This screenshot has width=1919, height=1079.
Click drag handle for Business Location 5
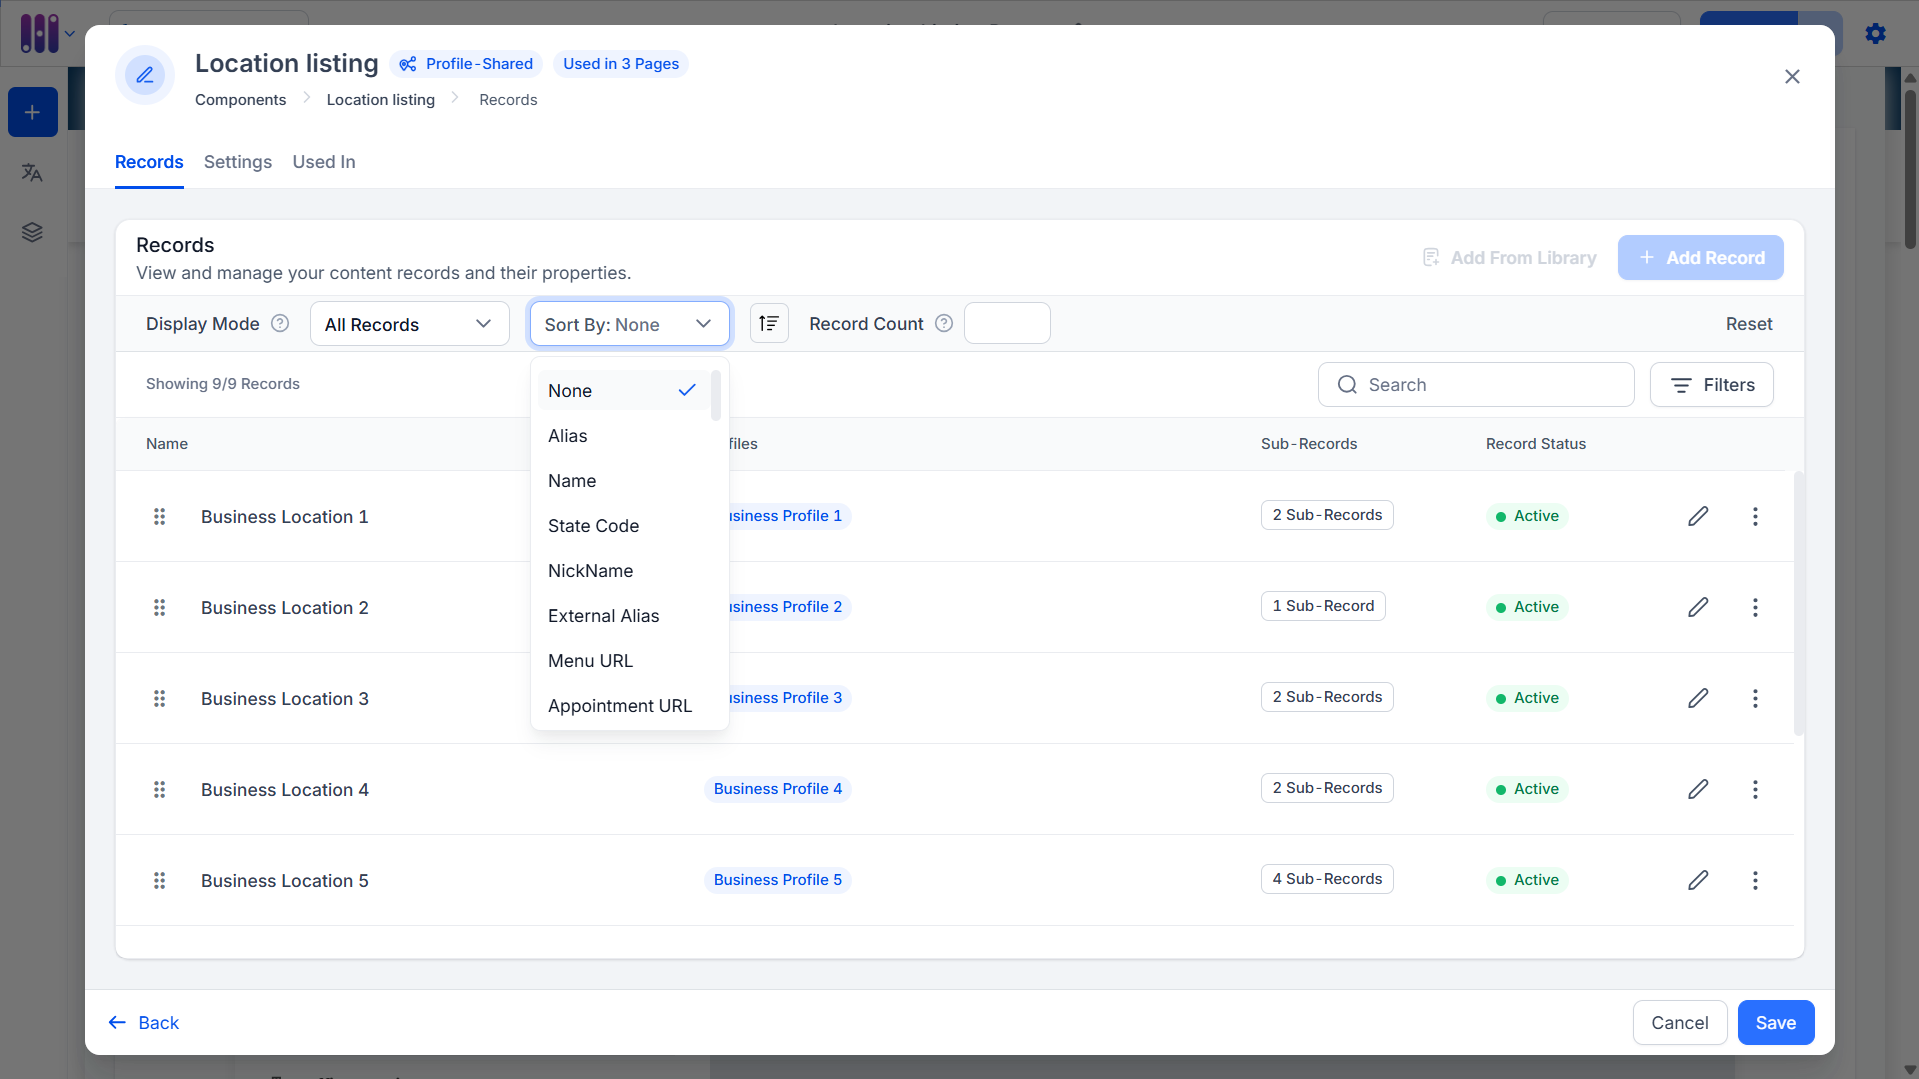pos(159,880)
